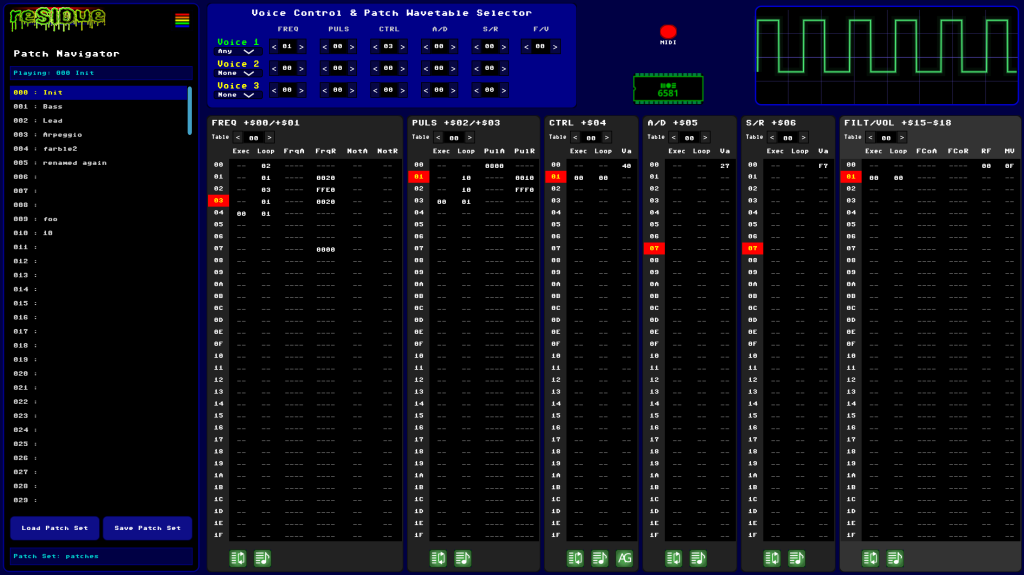This screenshot has width=1024, height=575.
Task: Click the FILT/VOL panel loop-list icon
Action: coord(871,558)
